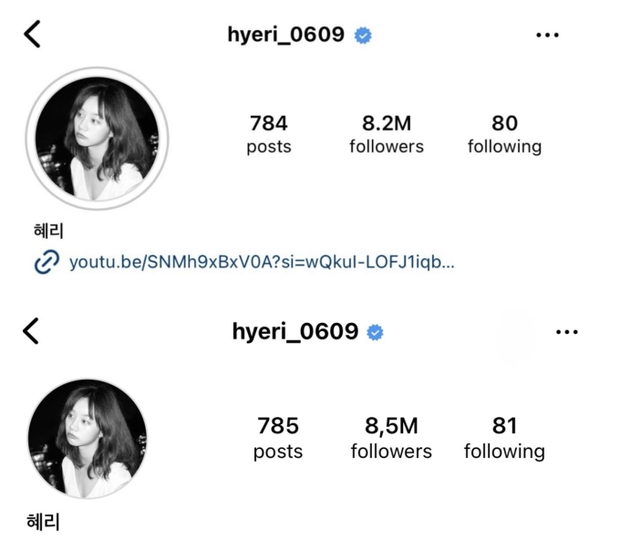Click the chain link icon before youtu.be URL
Screen dimensions: 620x541
[x=47, y=262]
